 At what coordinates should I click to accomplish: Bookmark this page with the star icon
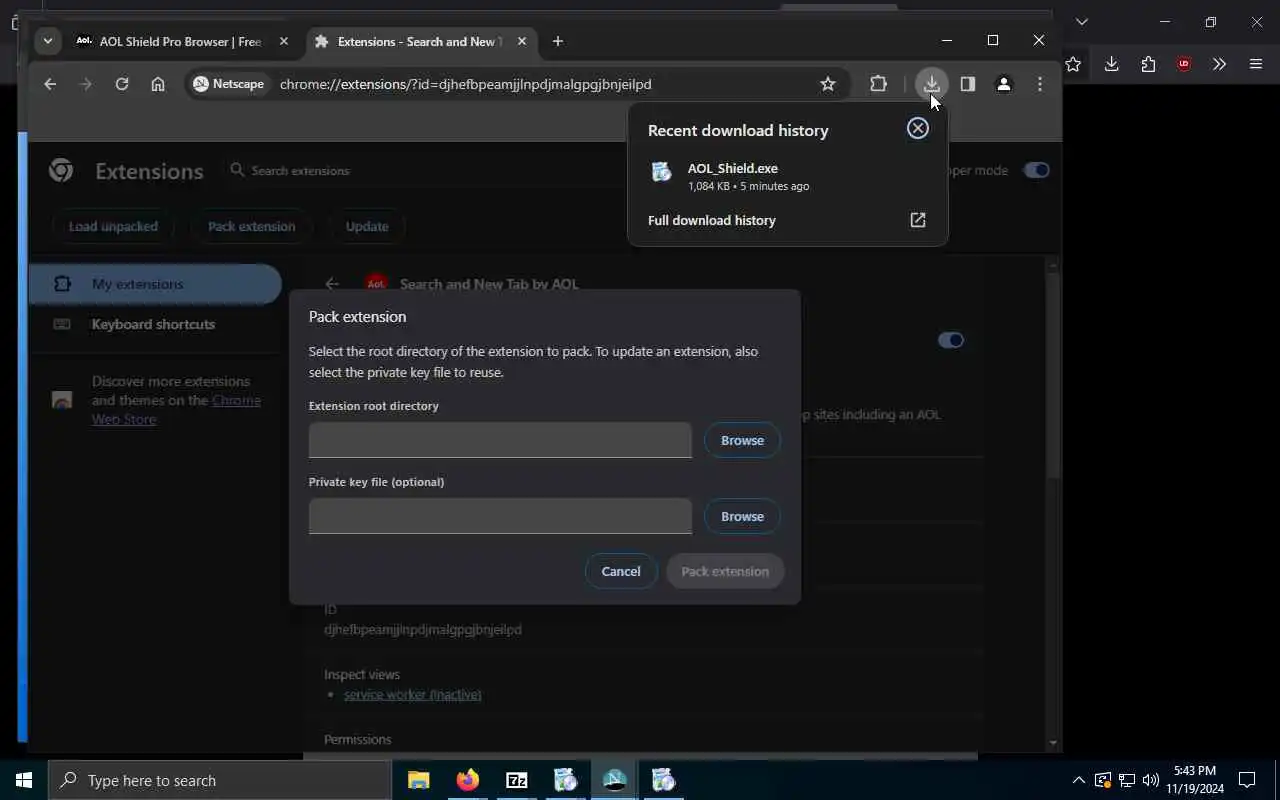point(827,84)
